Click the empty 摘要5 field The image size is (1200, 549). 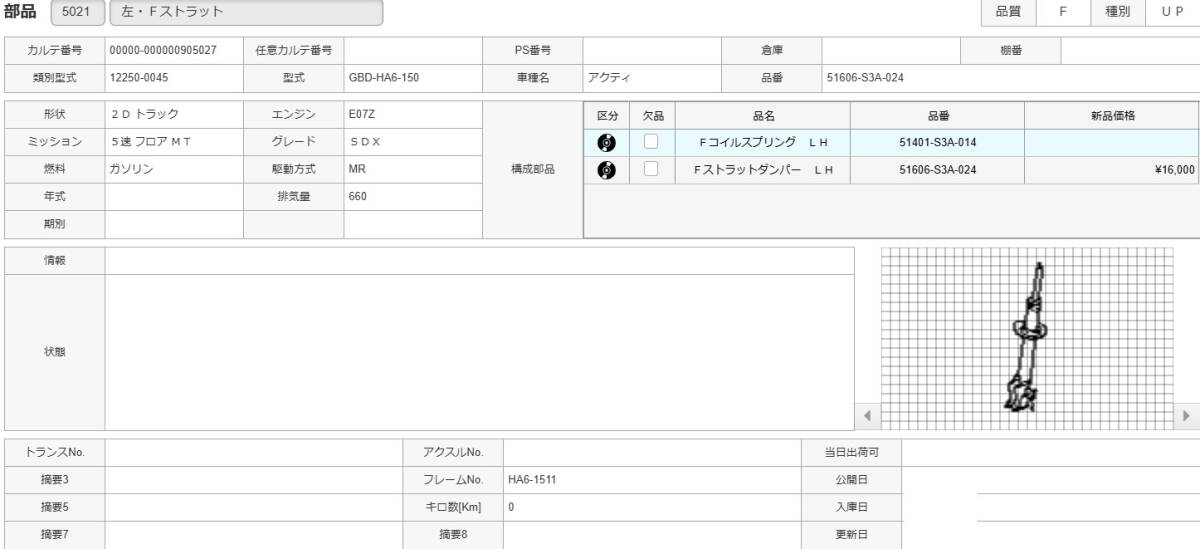point(253,506)
